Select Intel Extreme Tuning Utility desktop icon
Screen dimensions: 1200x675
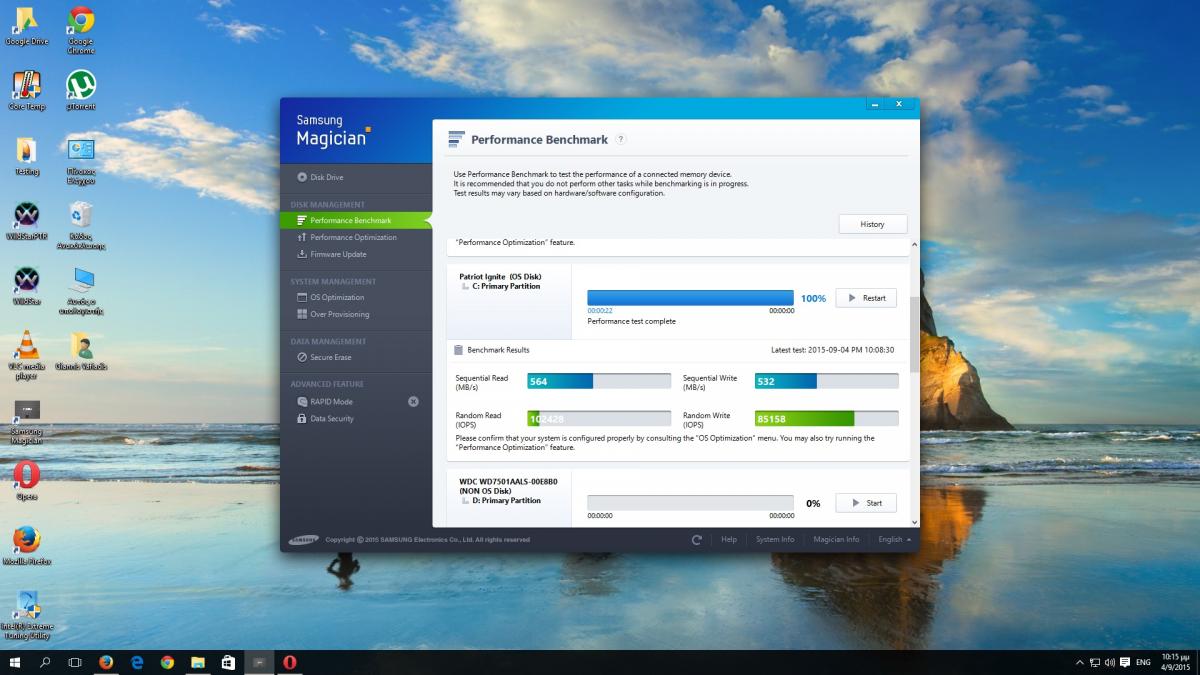click(x=27, y=616)
